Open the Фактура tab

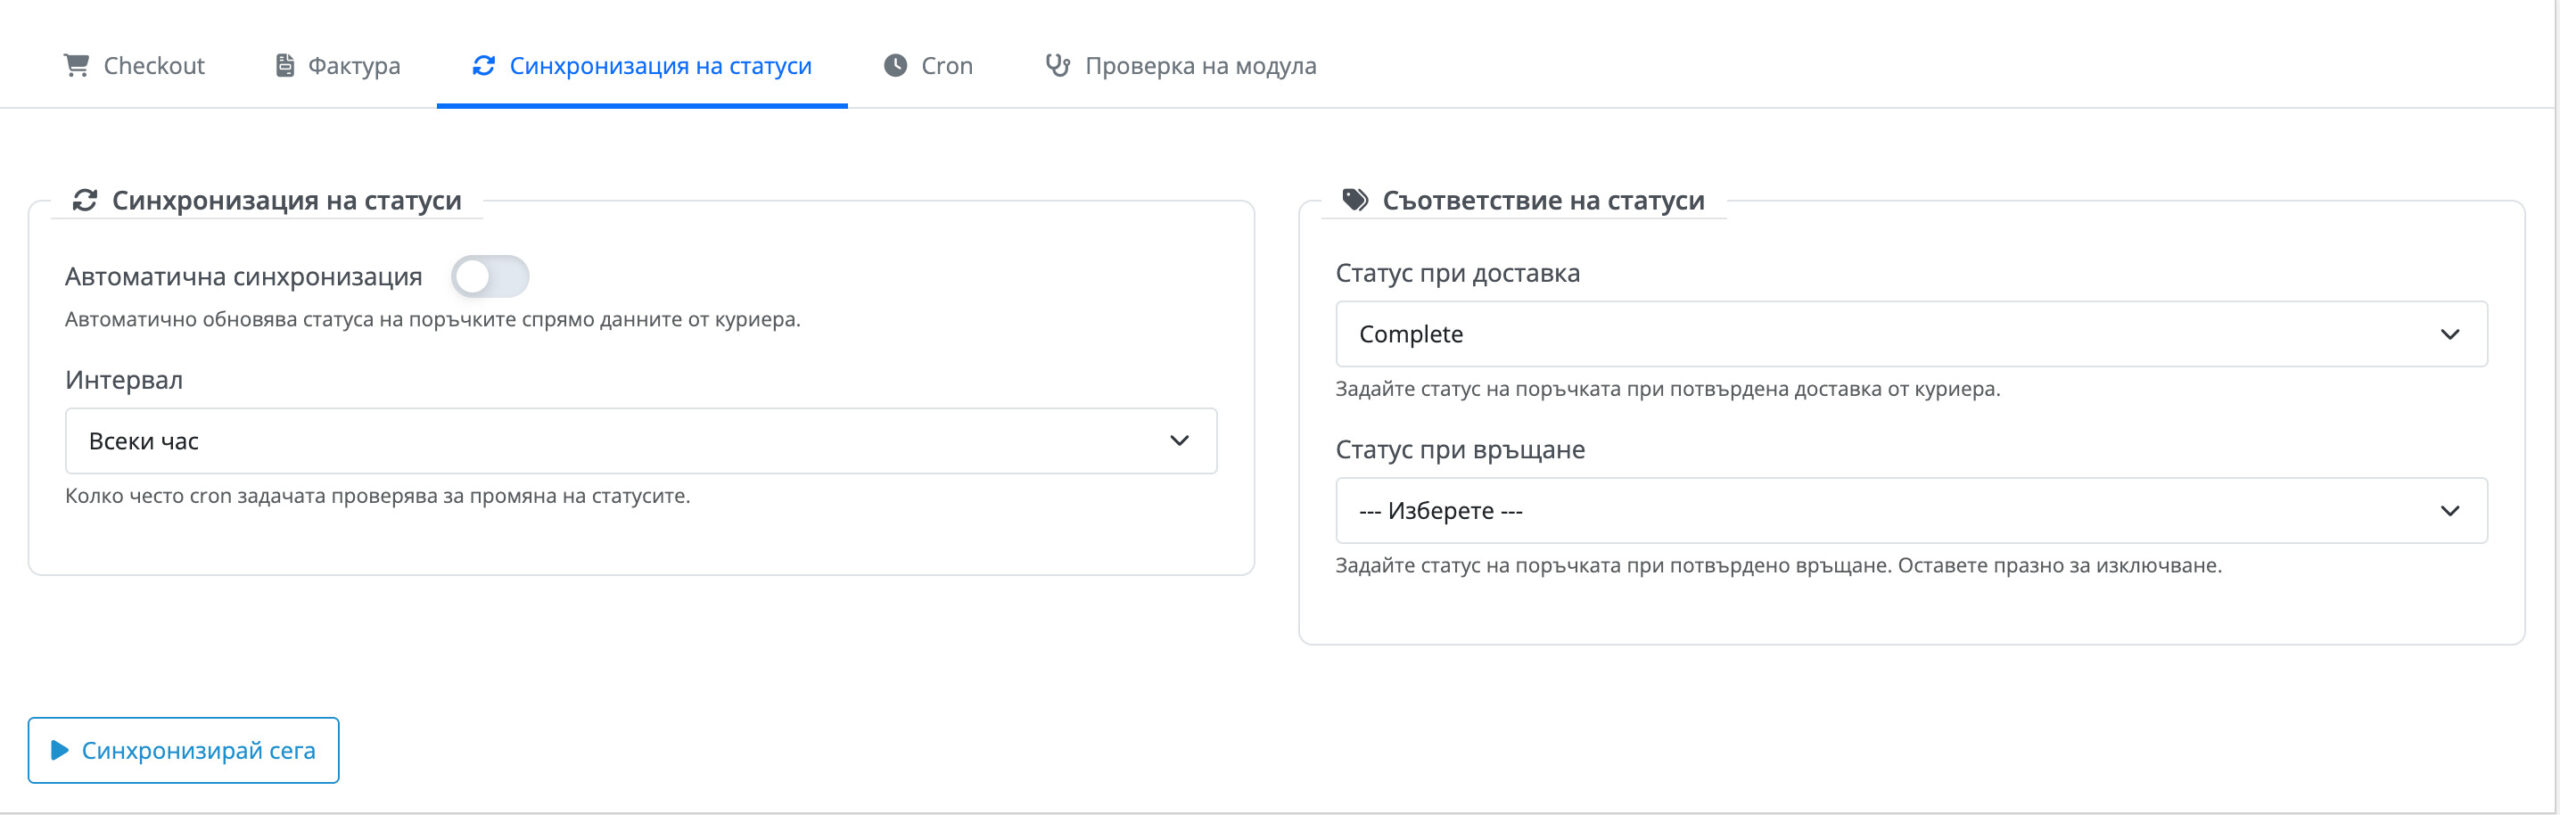(x=353, y=66)
